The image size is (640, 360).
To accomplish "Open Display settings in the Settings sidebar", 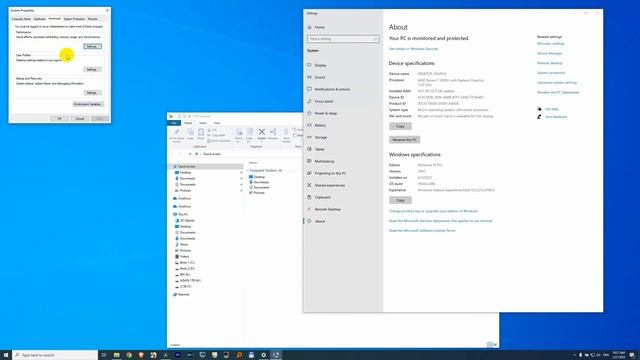I will (x=320, y=65).
